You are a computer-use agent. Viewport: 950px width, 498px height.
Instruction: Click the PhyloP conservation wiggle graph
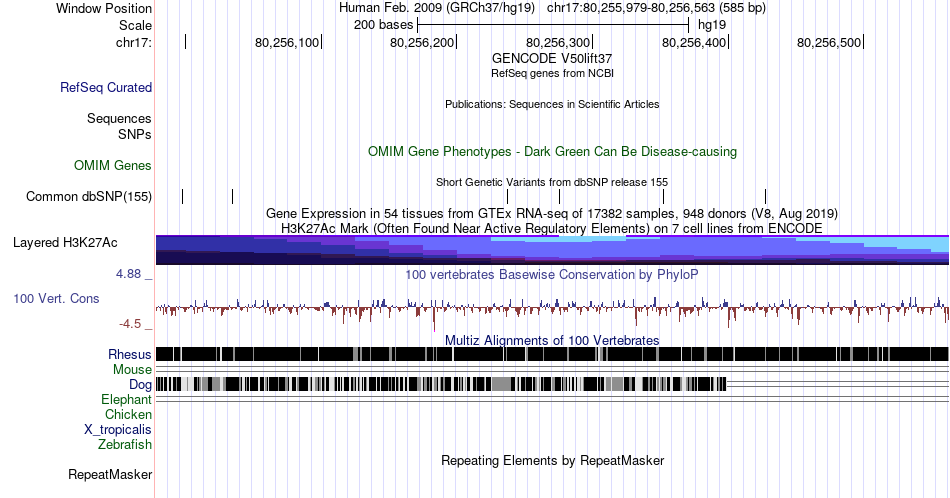point(552,312)
